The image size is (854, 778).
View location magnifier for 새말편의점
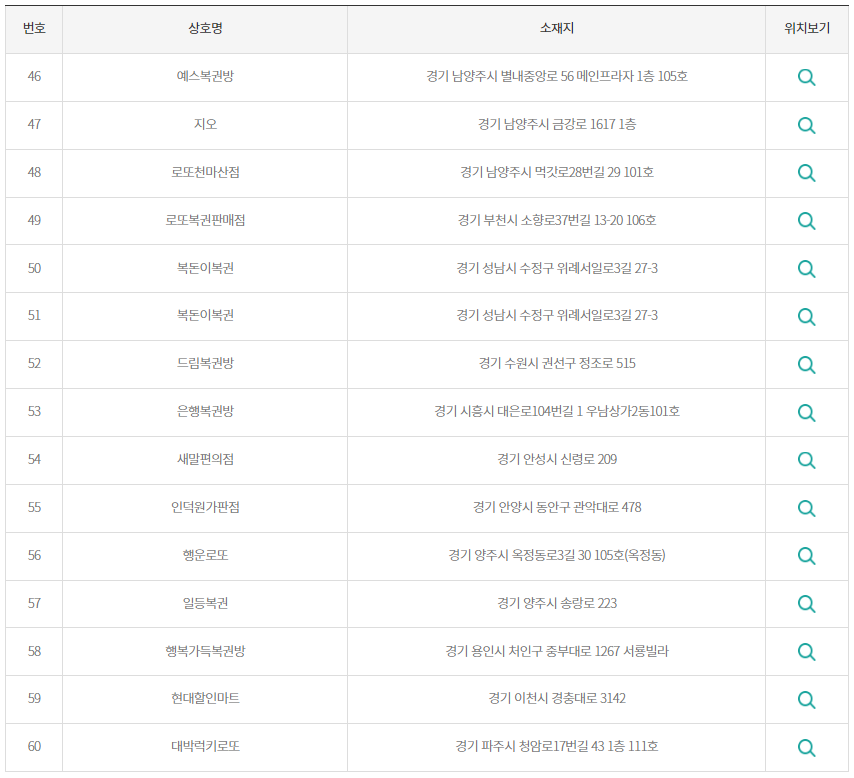point(806,460)
